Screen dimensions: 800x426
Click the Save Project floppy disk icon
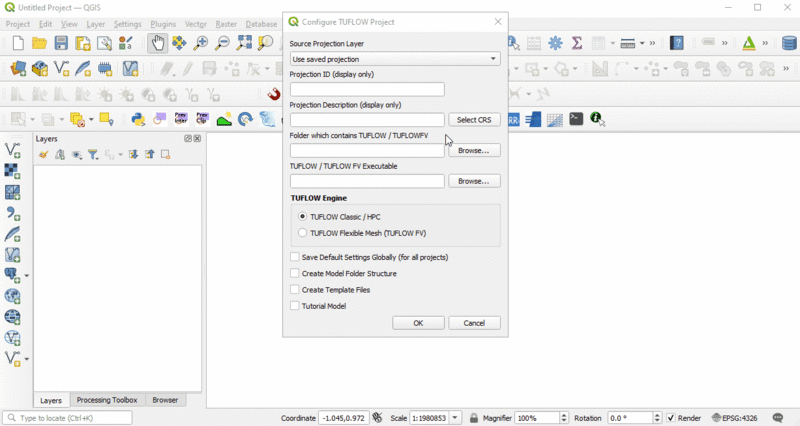[61, 43]
